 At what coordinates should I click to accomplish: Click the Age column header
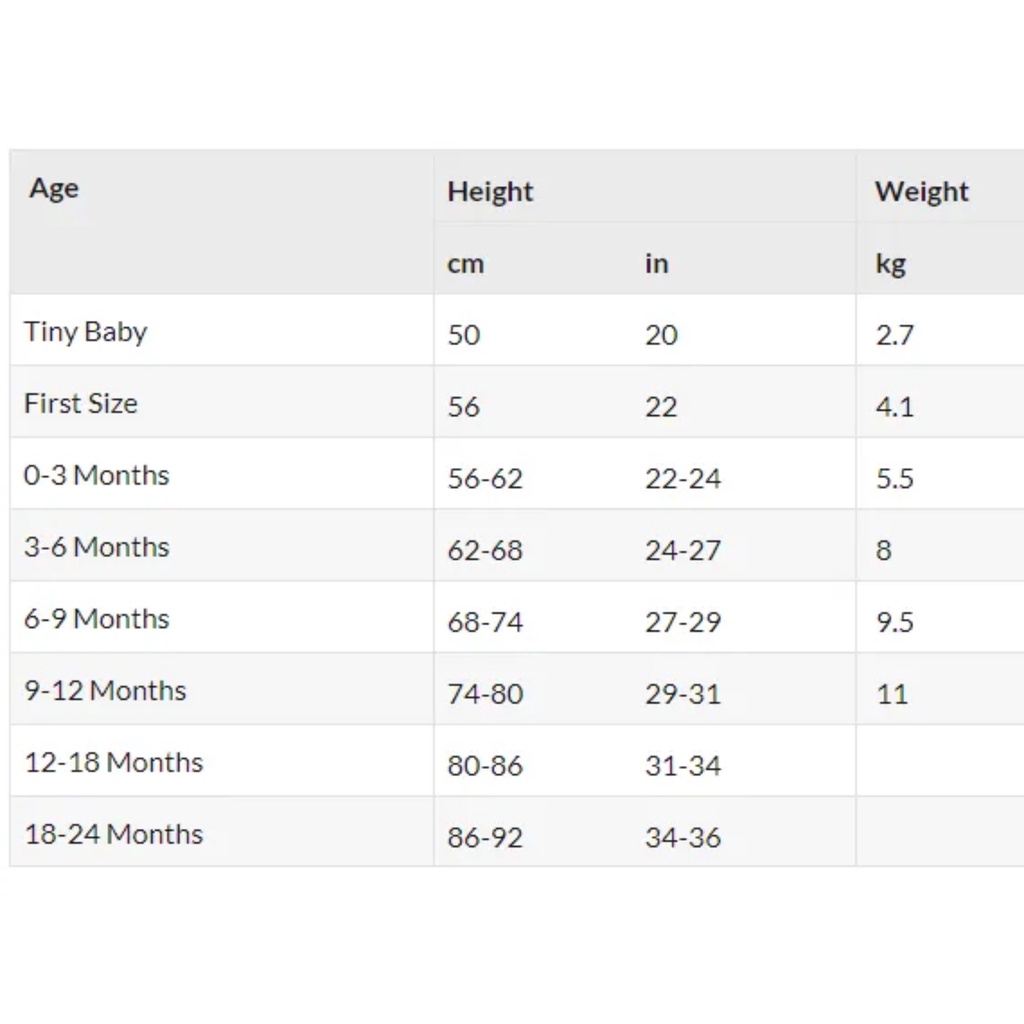click(54, 189)
